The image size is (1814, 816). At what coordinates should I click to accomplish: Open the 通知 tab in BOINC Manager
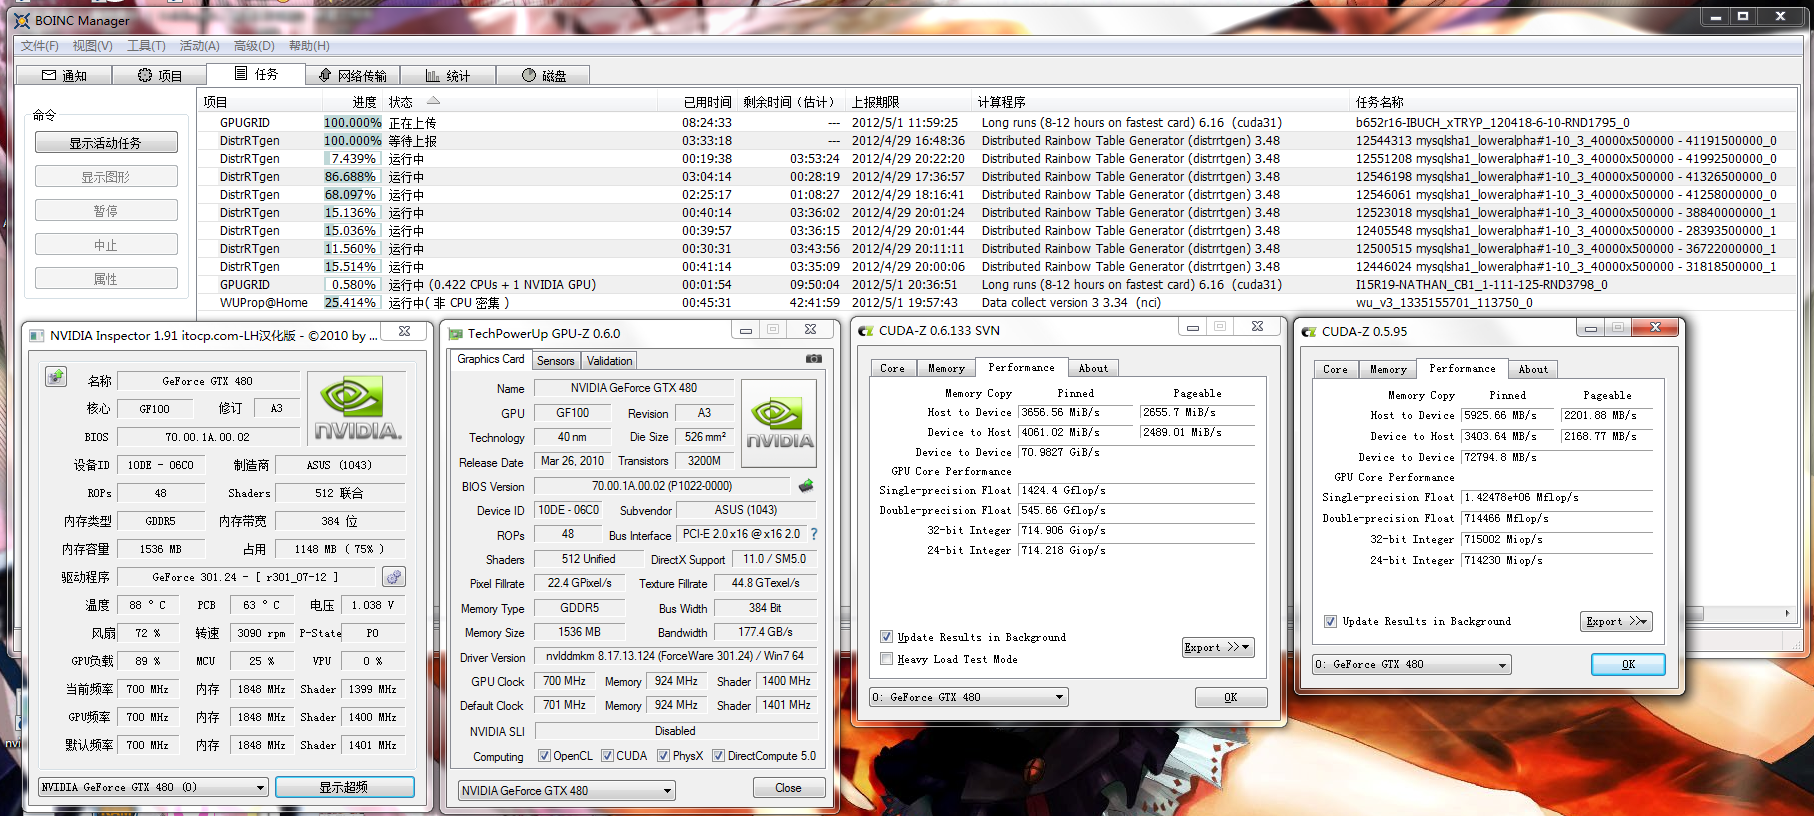64,75
